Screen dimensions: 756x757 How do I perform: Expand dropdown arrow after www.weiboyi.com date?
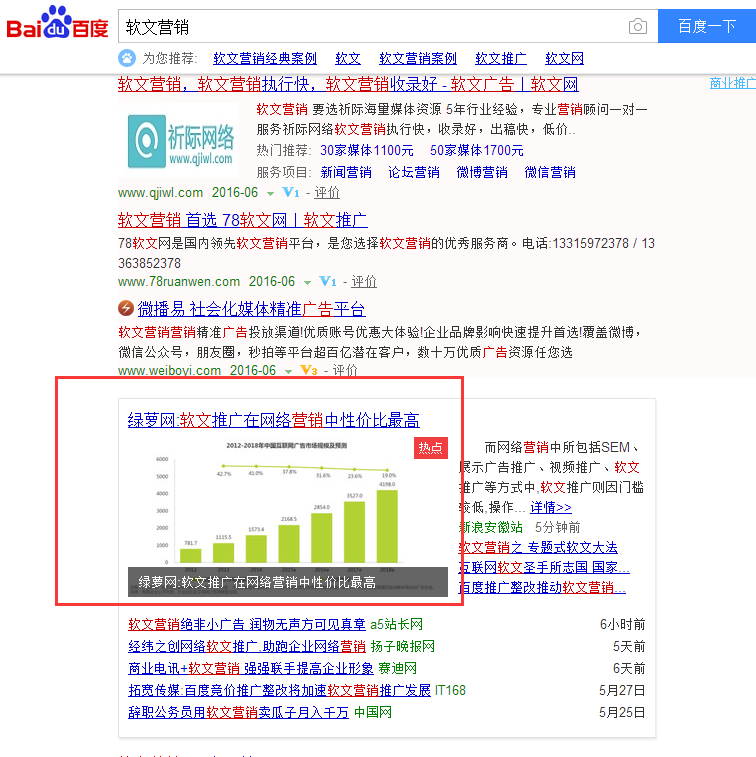(288, 372)
